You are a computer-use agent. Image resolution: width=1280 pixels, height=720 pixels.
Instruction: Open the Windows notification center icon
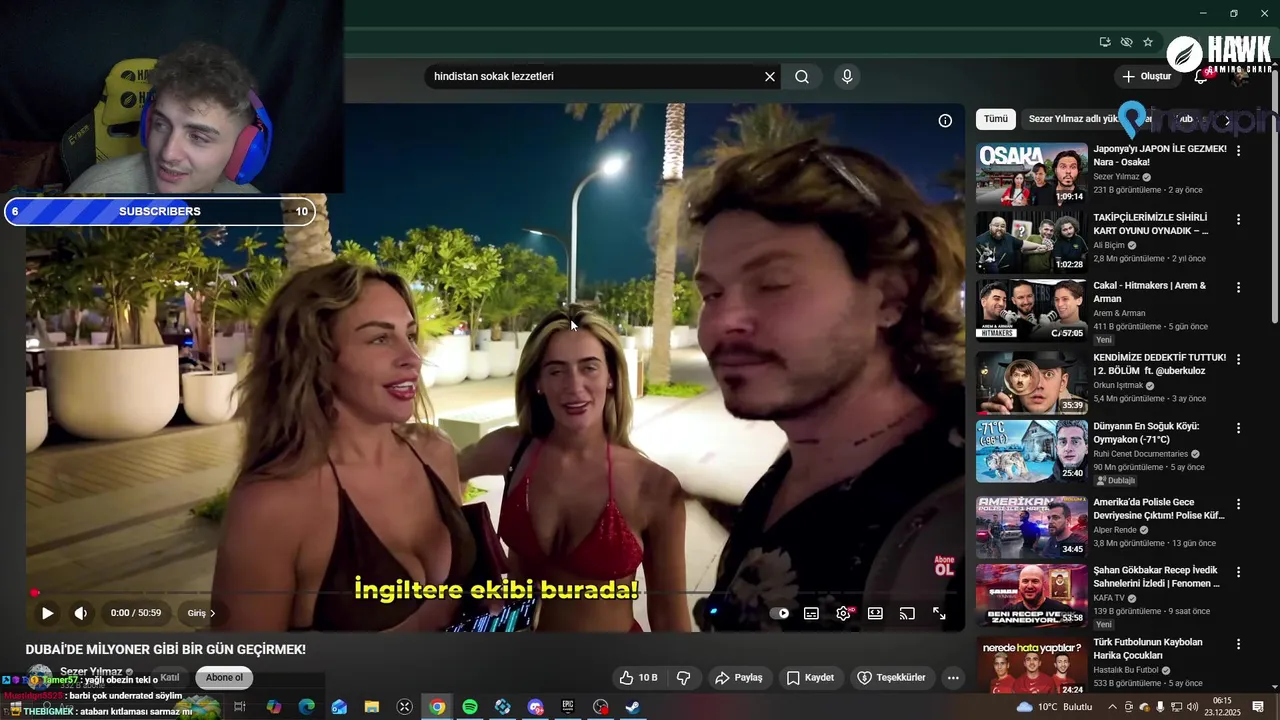pos(1258,707)
